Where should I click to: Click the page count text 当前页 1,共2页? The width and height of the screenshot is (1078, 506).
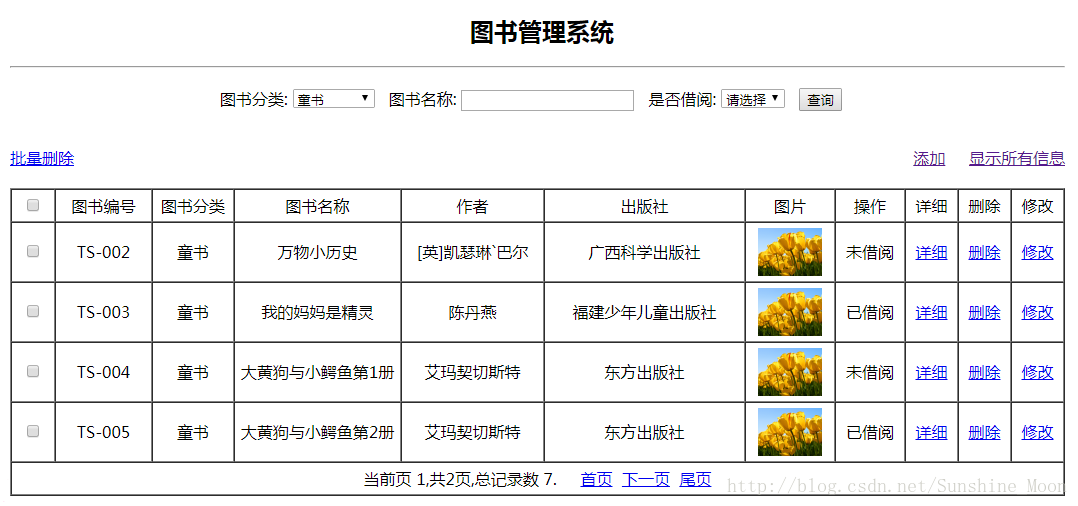point(418,479)
